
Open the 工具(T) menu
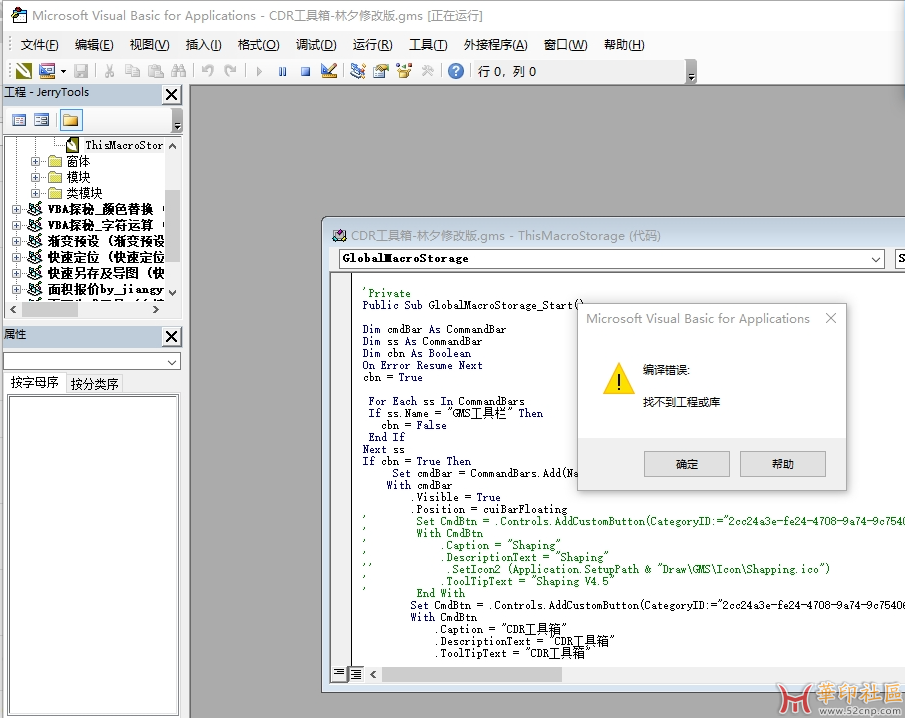click(x=428, y=44)
